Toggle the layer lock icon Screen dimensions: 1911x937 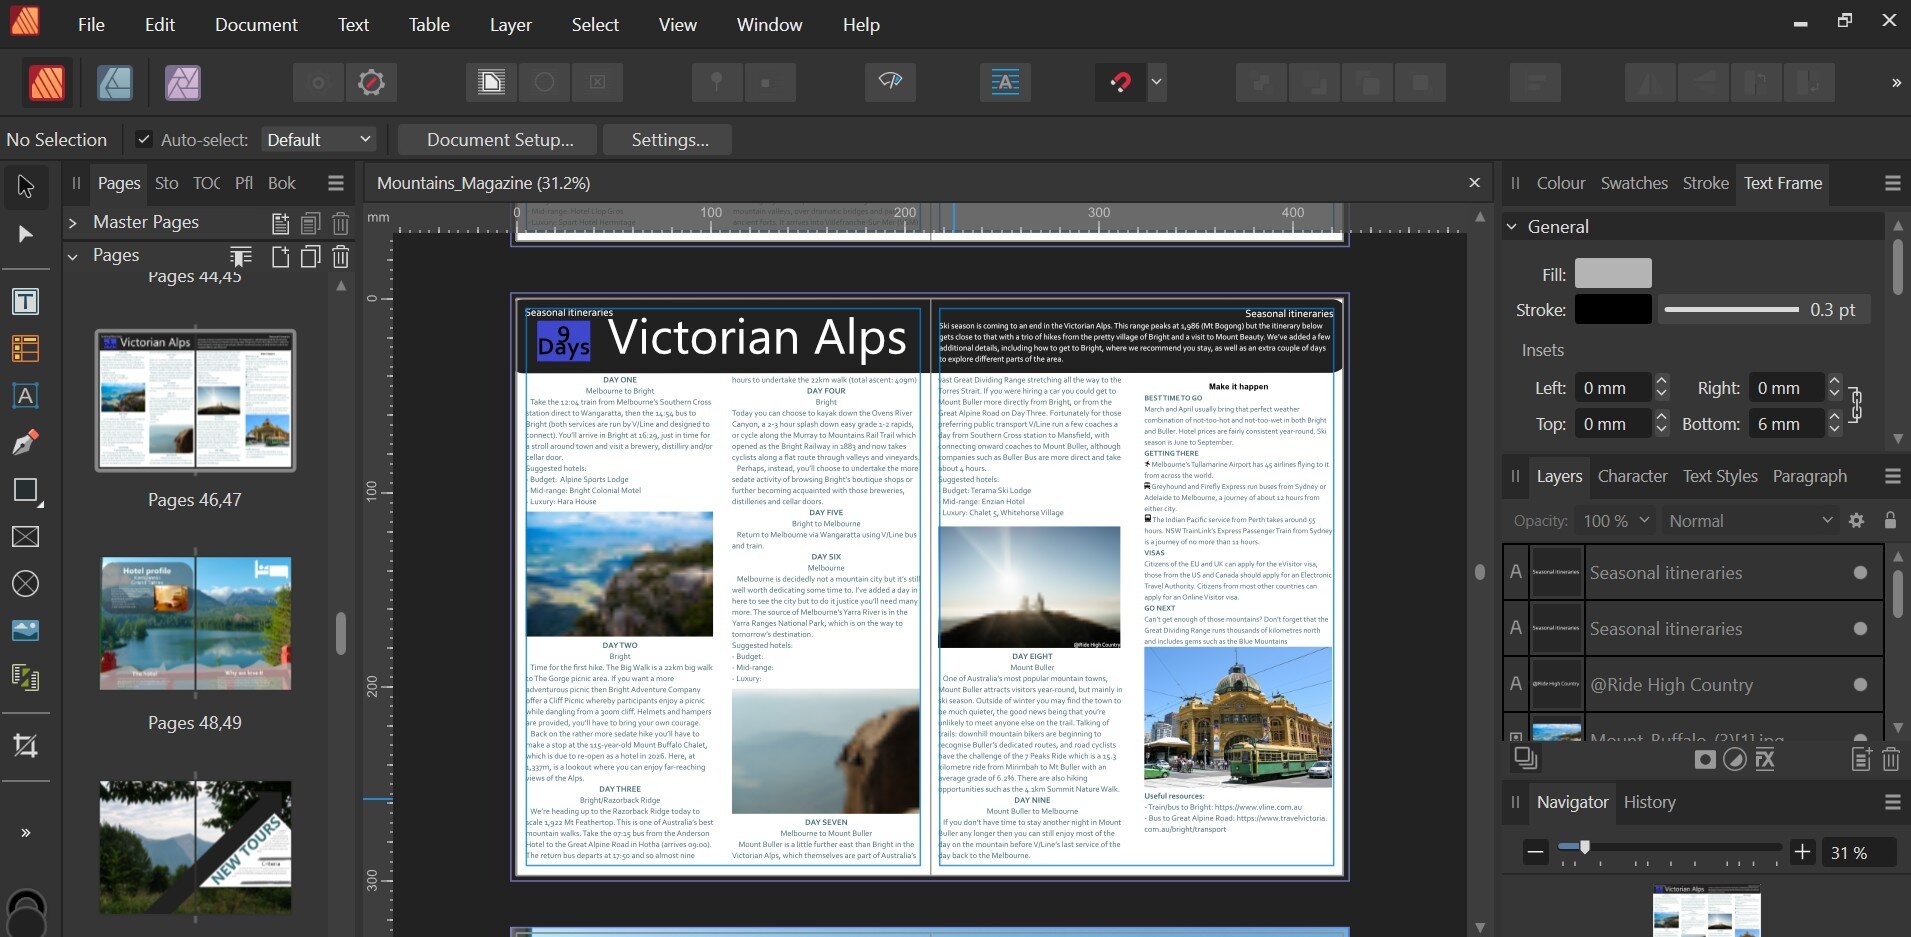(1890, 520)
